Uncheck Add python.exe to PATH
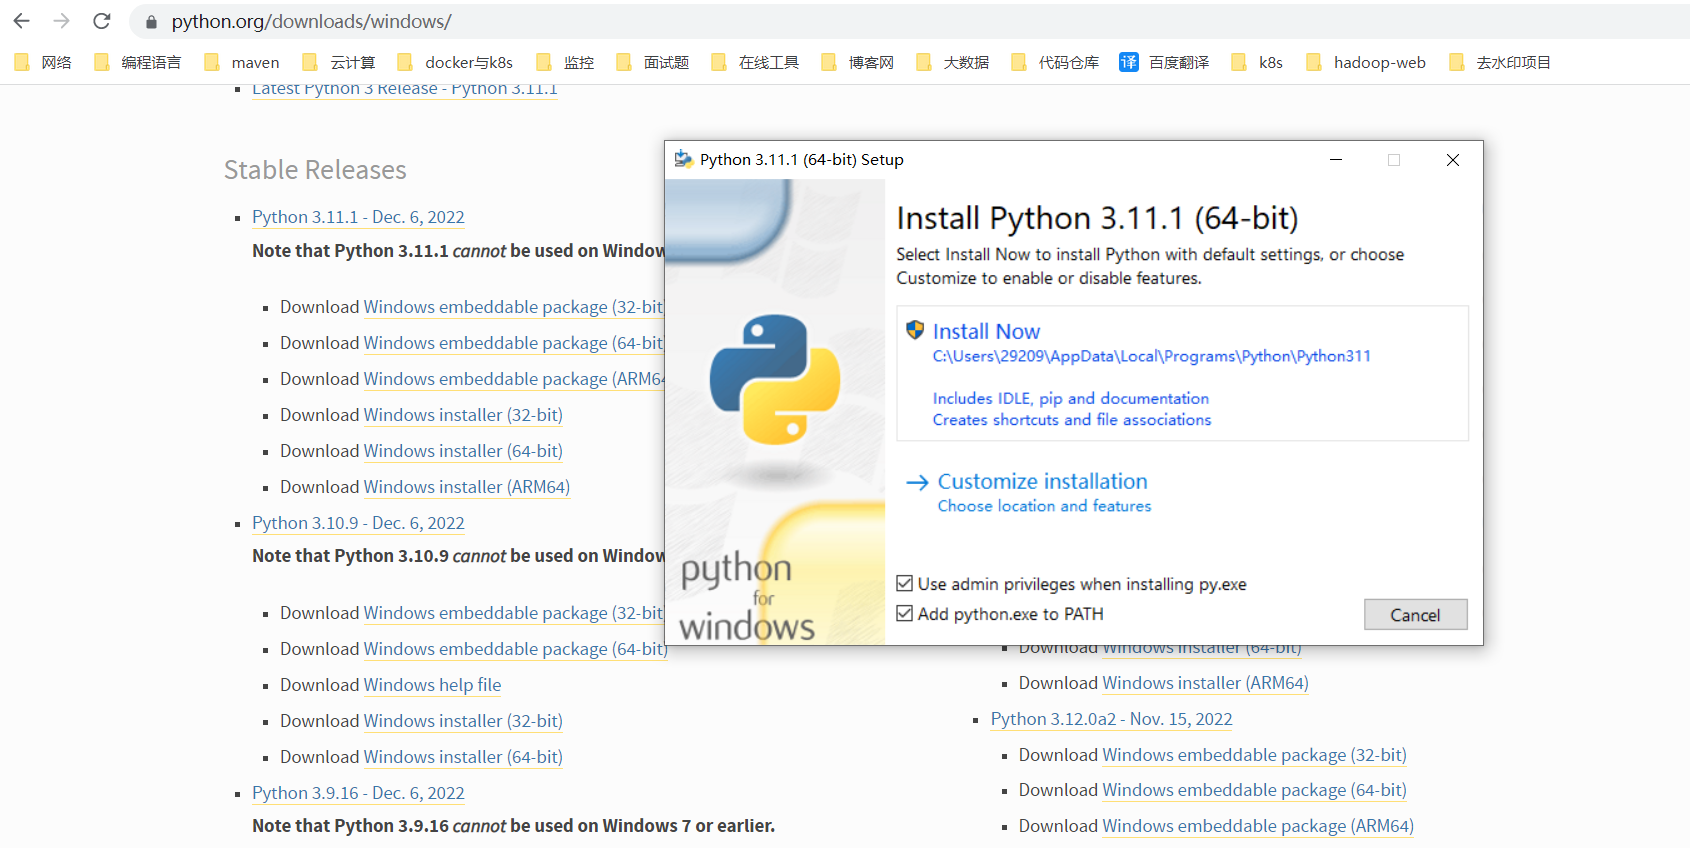Viewport: 1690px width, 848px height. coord(905,614)
